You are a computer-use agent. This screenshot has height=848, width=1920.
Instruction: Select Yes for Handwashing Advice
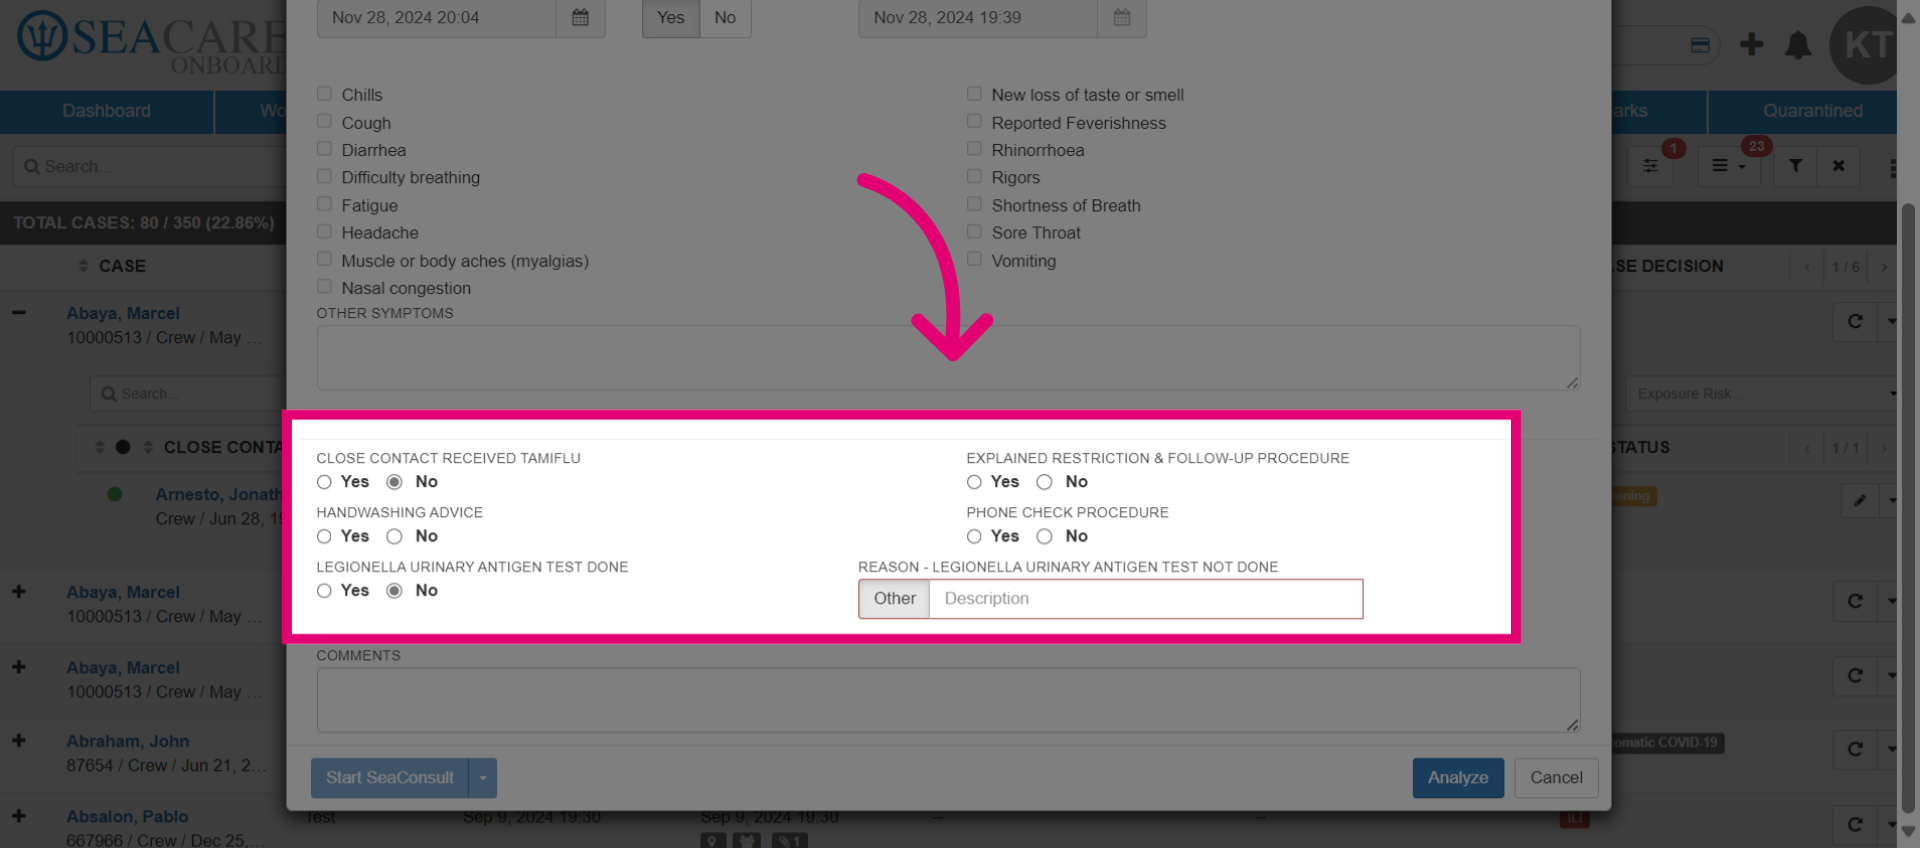tap(324, 537)
